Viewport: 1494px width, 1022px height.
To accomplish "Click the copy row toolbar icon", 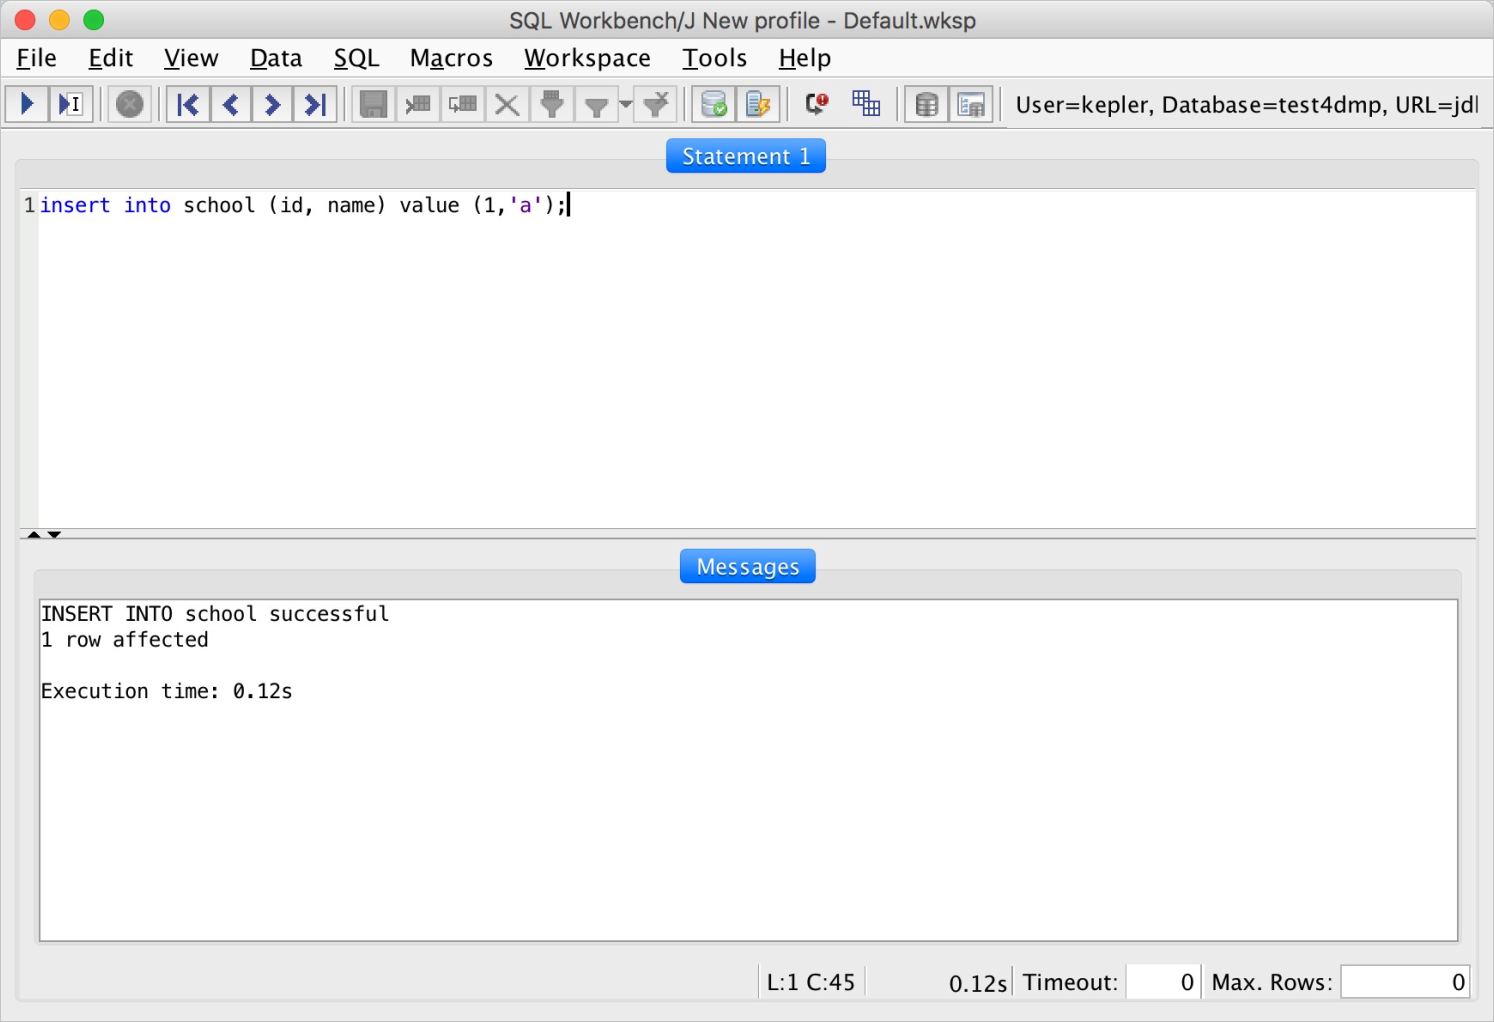I will coord(463,104).
